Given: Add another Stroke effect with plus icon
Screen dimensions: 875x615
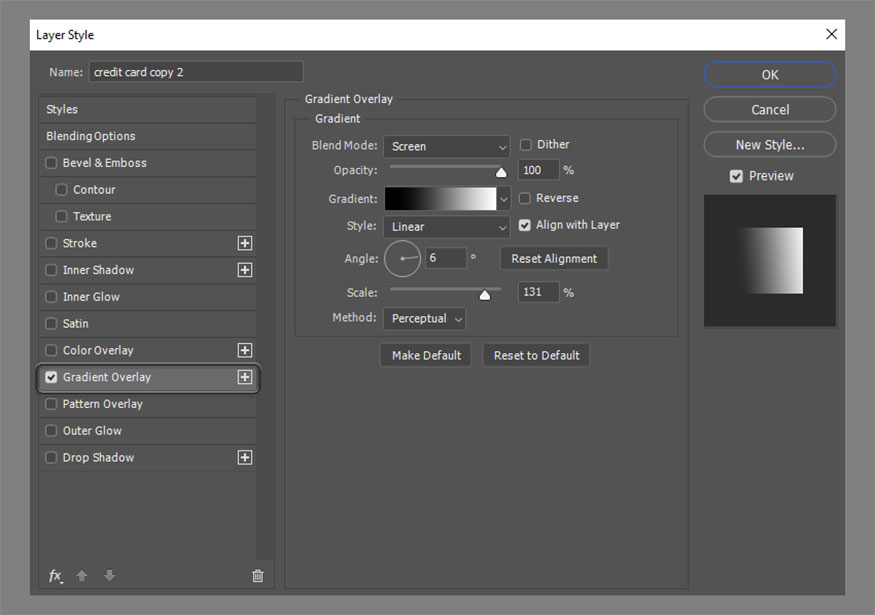Looking at the screenshot, I should [x=244, y=243].
